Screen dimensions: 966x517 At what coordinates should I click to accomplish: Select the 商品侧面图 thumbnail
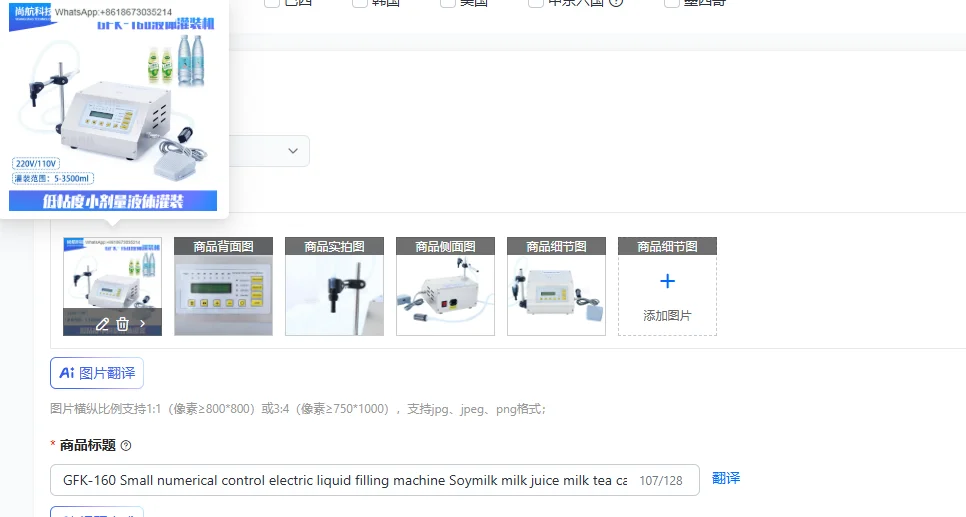click(x=445, y=287)
